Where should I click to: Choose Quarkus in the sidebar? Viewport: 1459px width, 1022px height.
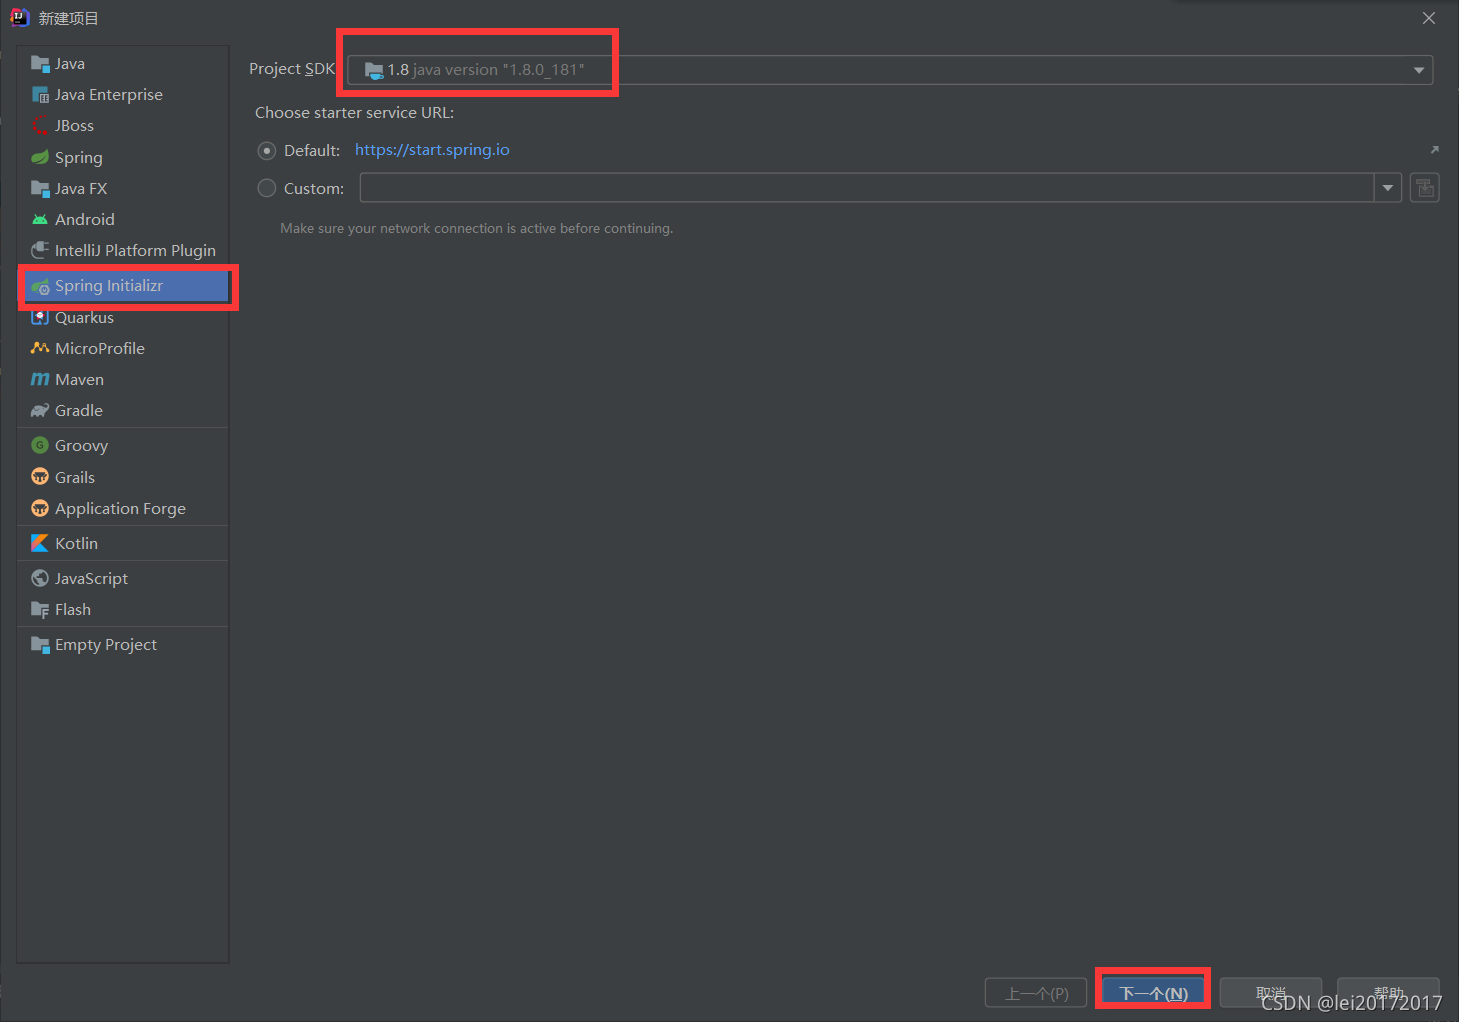[x=123, y=317]
